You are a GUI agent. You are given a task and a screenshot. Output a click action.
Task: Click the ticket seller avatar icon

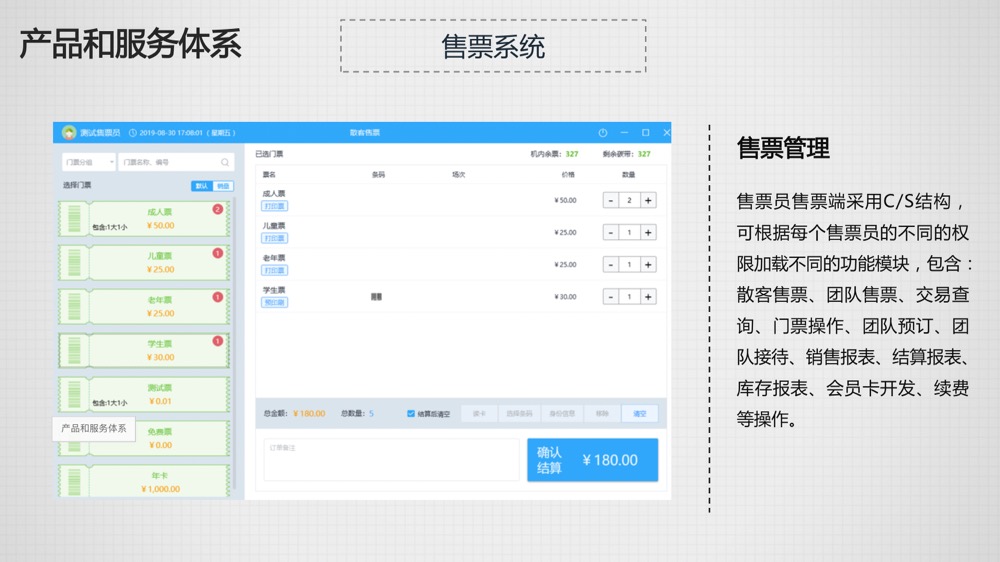69,133
